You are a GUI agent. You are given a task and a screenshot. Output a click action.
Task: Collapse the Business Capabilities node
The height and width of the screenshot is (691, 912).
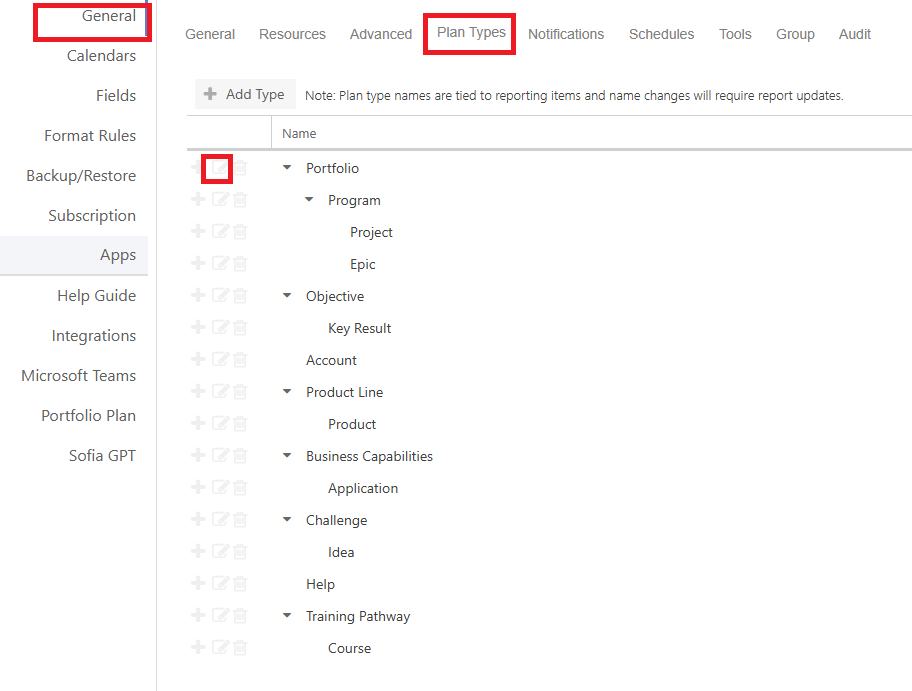click(287, 455)
